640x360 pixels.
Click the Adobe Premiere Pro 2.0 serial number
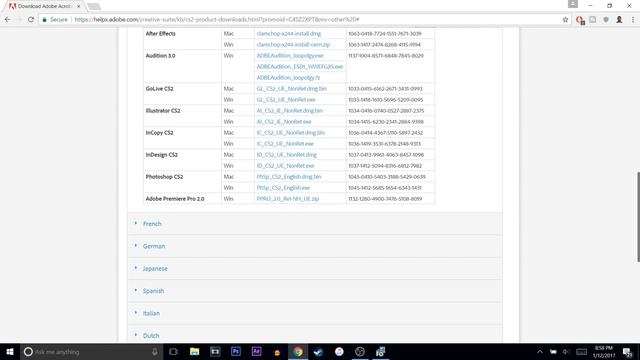(385, 199)
